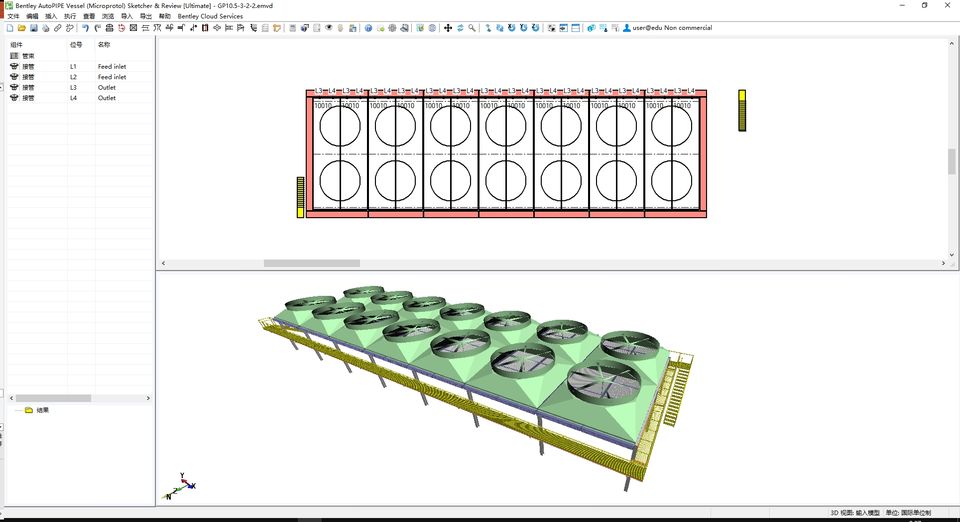Click the user account icon
960x522 pixels.
click(x=627, y=28)
